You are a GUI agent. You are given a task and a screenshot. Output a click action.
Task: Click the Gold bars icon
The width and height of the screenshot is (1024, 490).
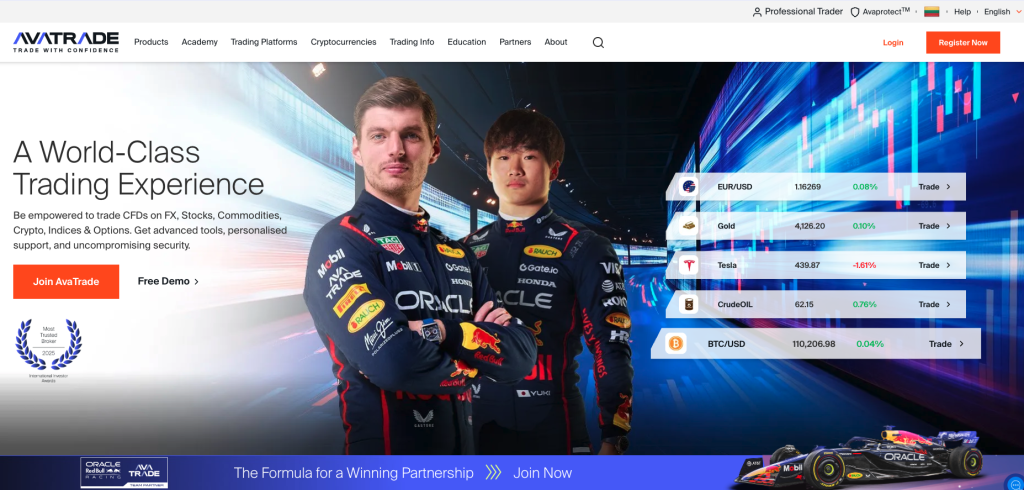688,226
